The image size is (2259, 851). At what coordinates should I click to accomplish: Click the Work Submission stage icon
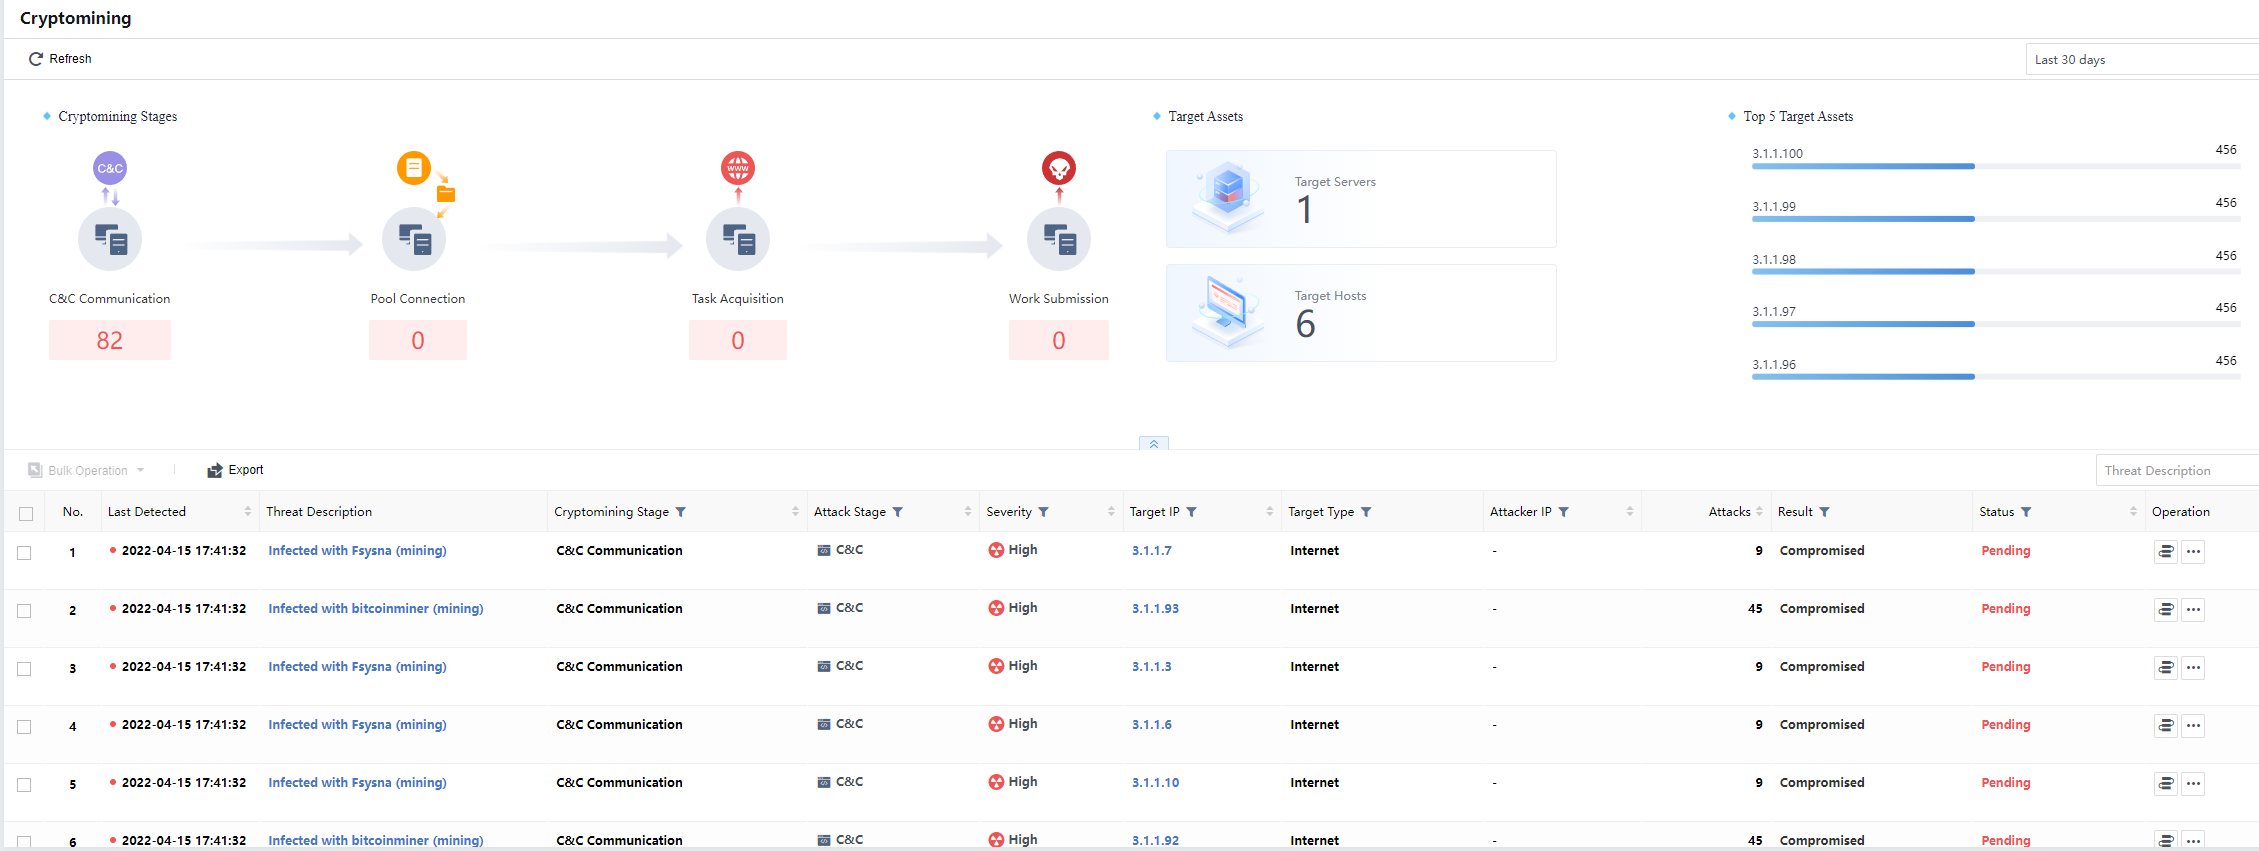[x=1058, y=239]
